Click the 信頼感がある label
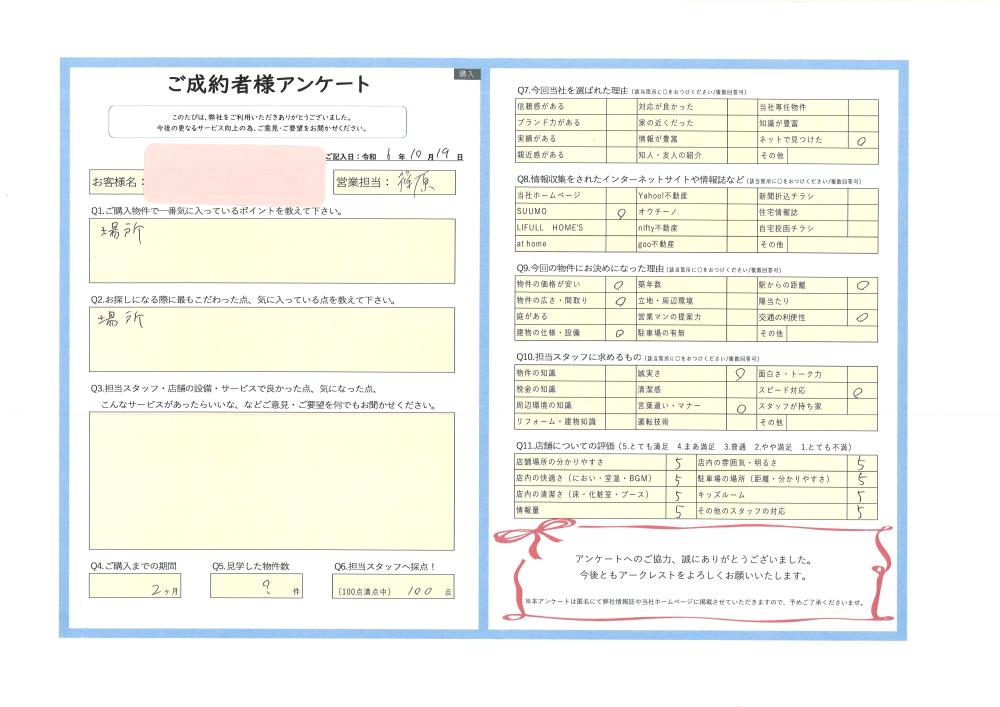This screenshot has height=707, width=1000. point(540,106)
